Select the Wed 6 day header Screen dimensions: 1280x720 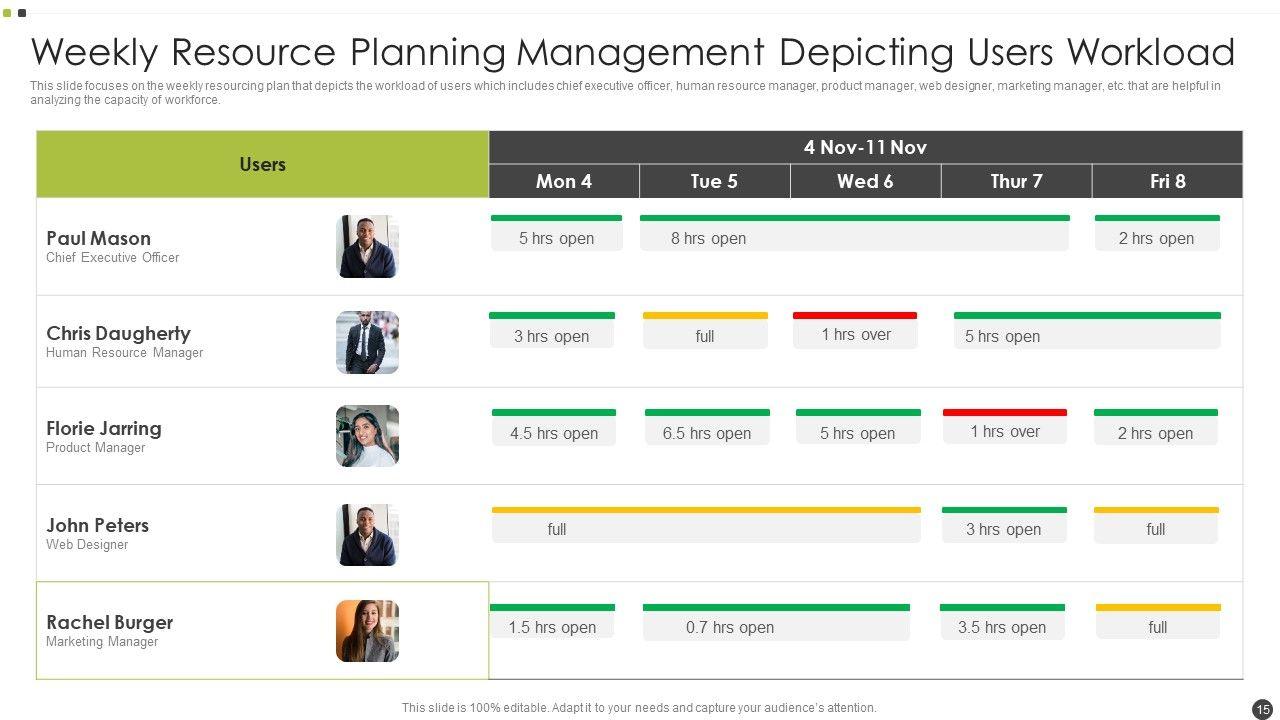coord(865,181)
